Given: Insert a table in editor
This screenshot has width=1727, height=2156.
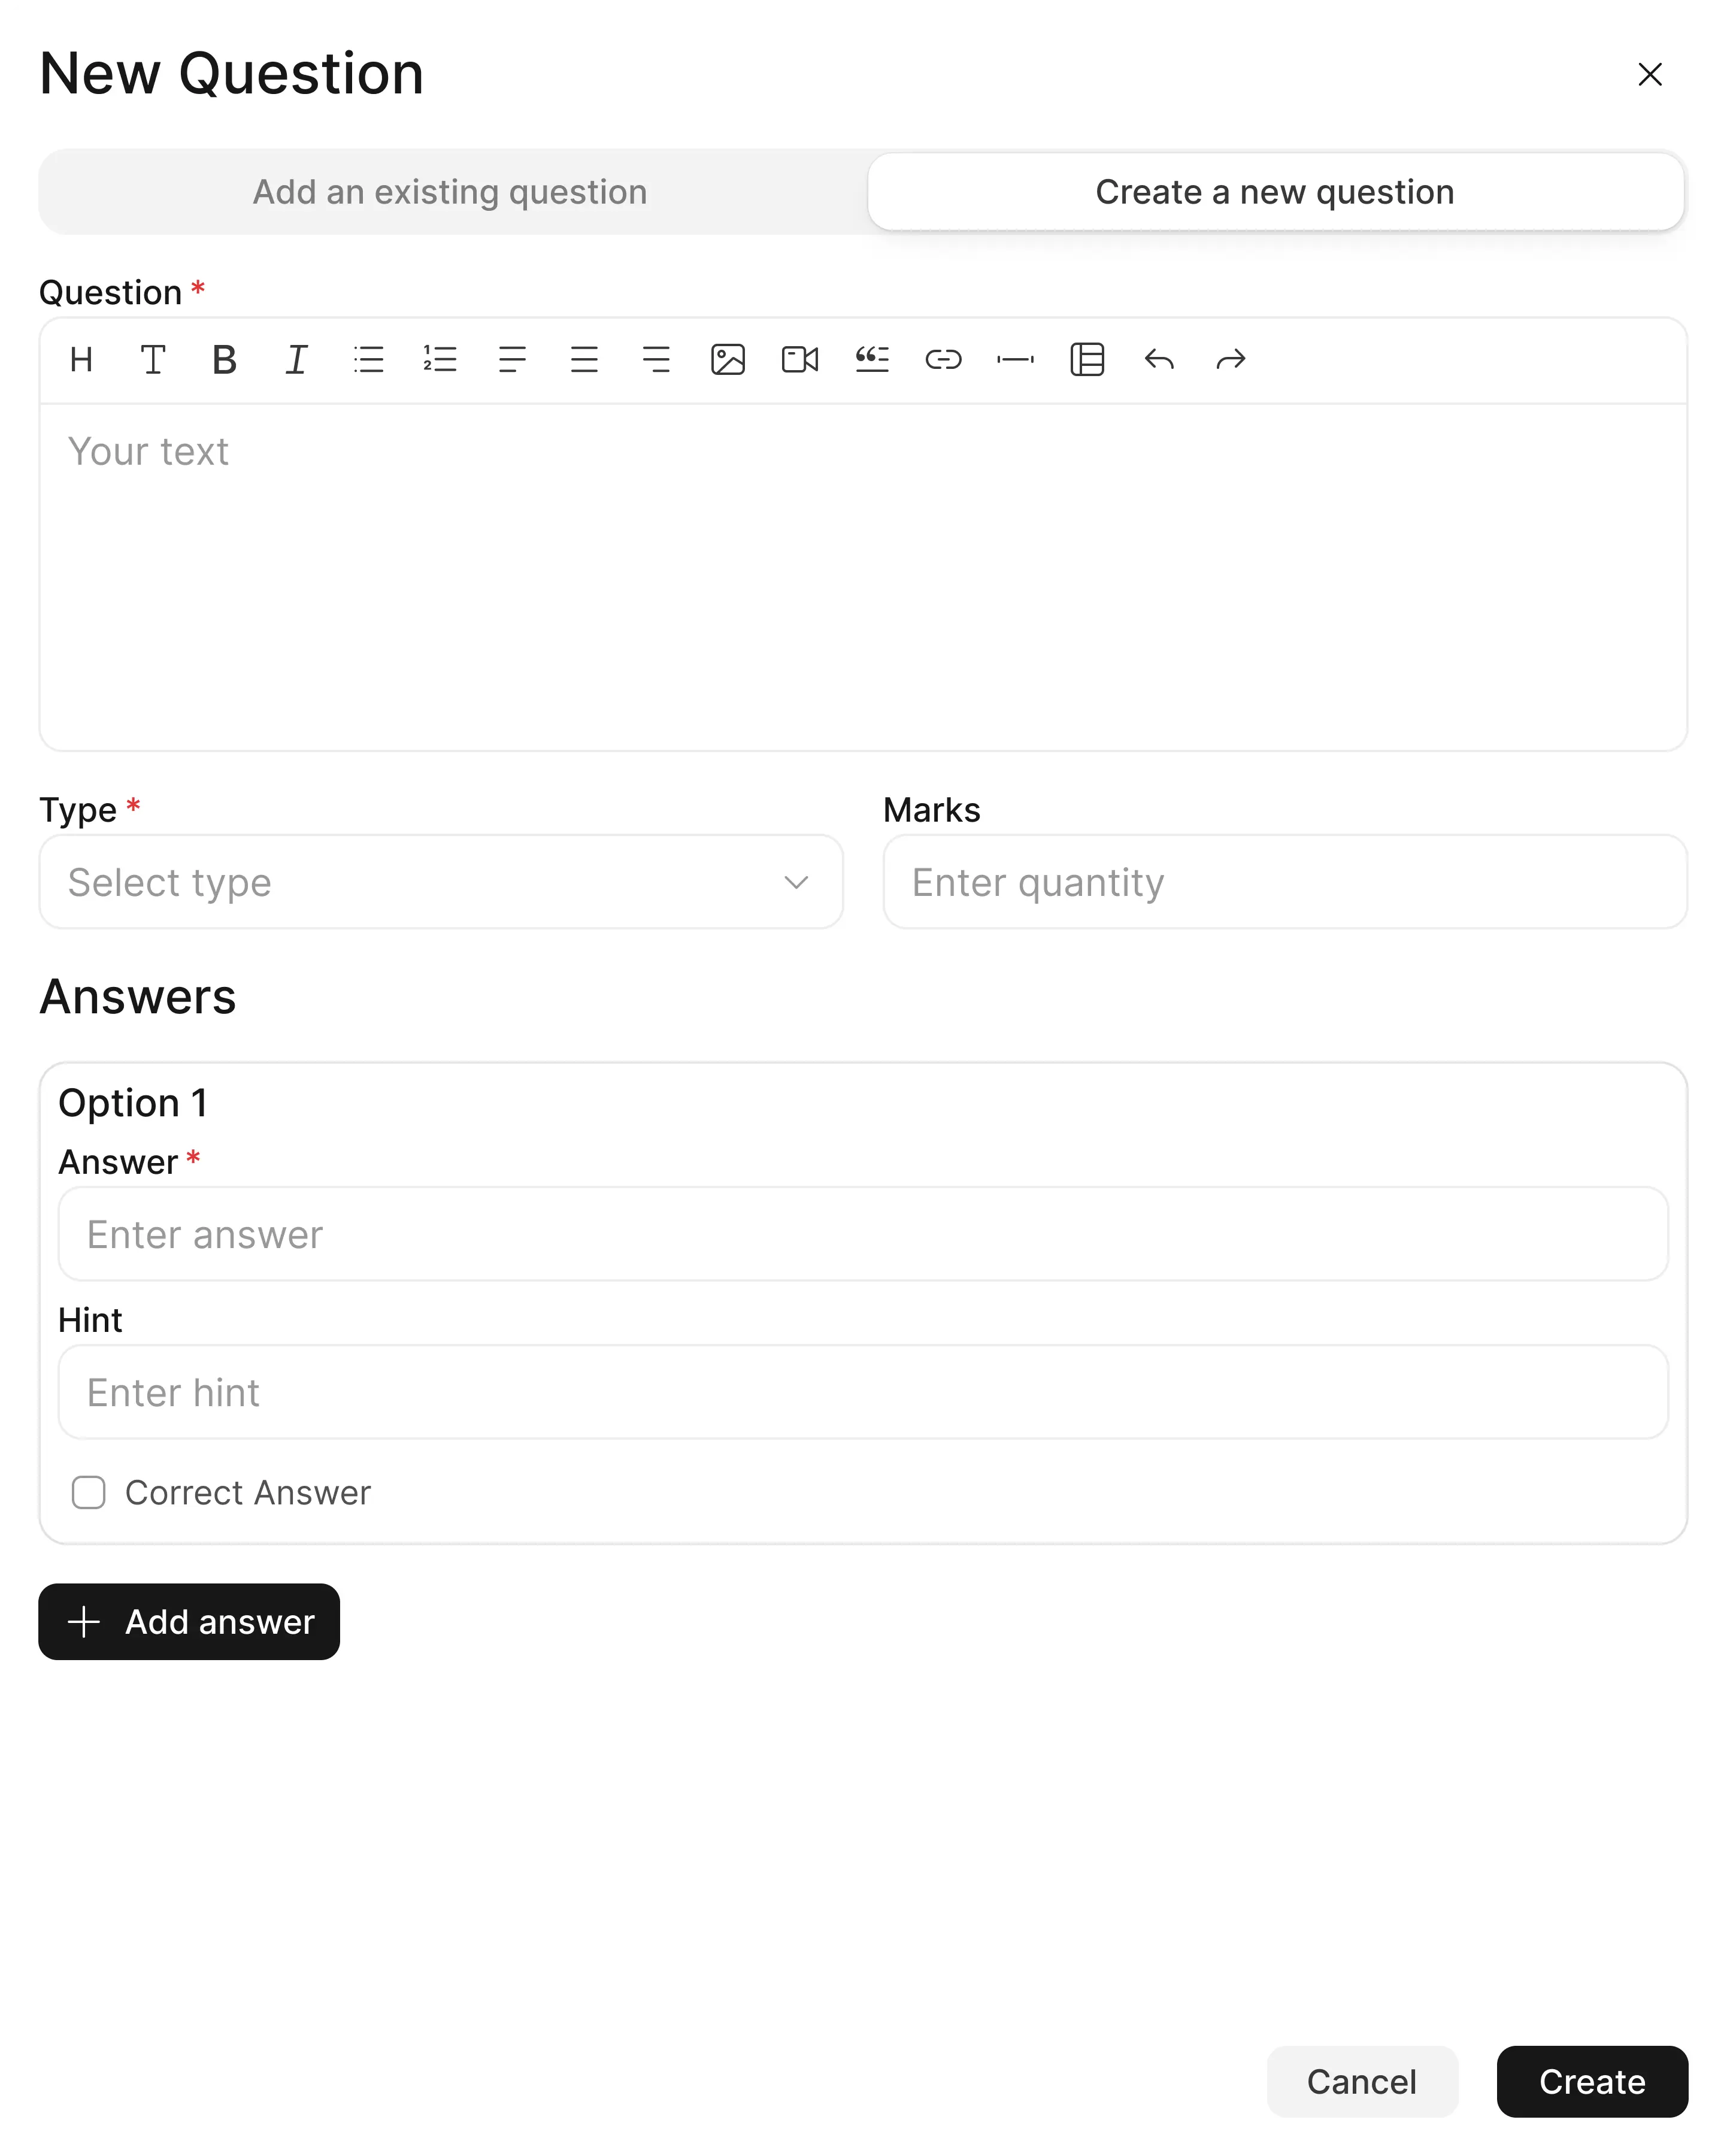Looking at the screenshot, I should click(1087, 359).
